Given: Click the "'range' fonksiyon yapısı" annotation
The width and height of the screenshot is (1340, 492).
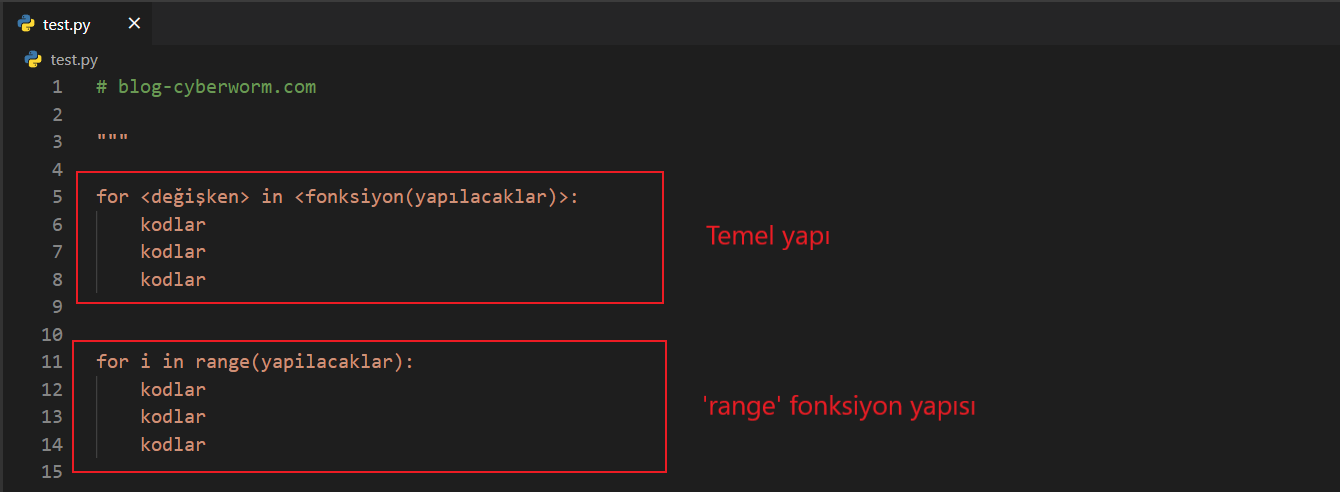Looking at the screenshot, I should [840, 407].
